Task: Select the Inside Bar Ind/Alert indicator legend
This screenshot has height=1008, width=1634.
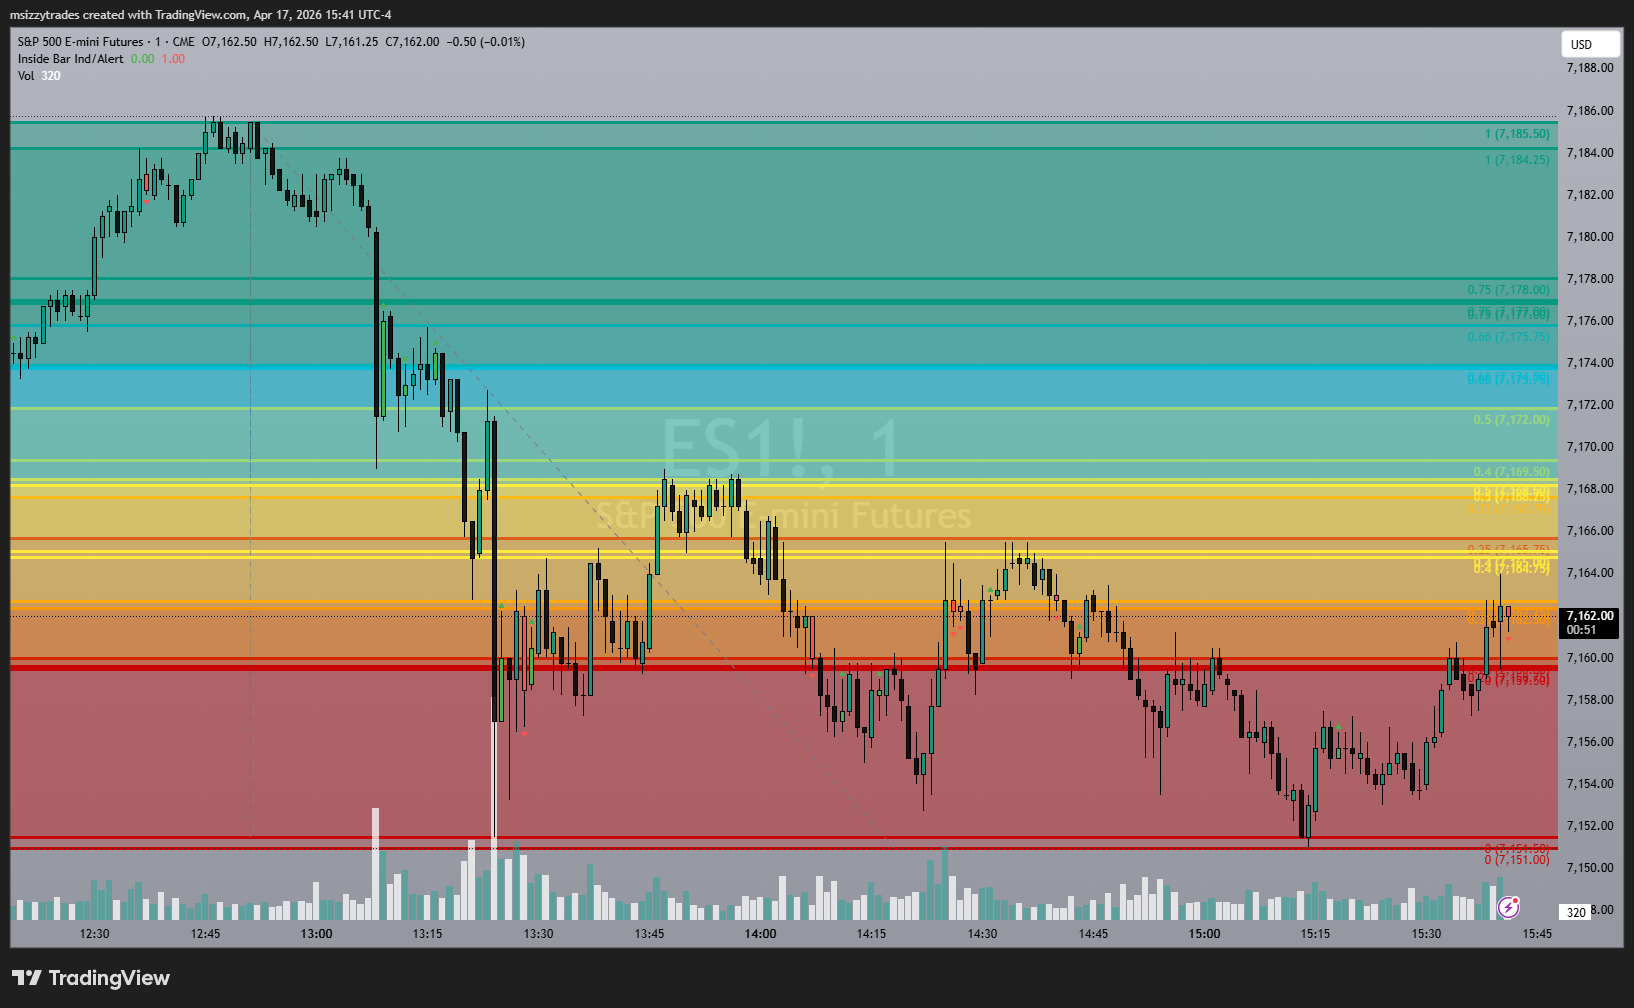Action: 71,59
